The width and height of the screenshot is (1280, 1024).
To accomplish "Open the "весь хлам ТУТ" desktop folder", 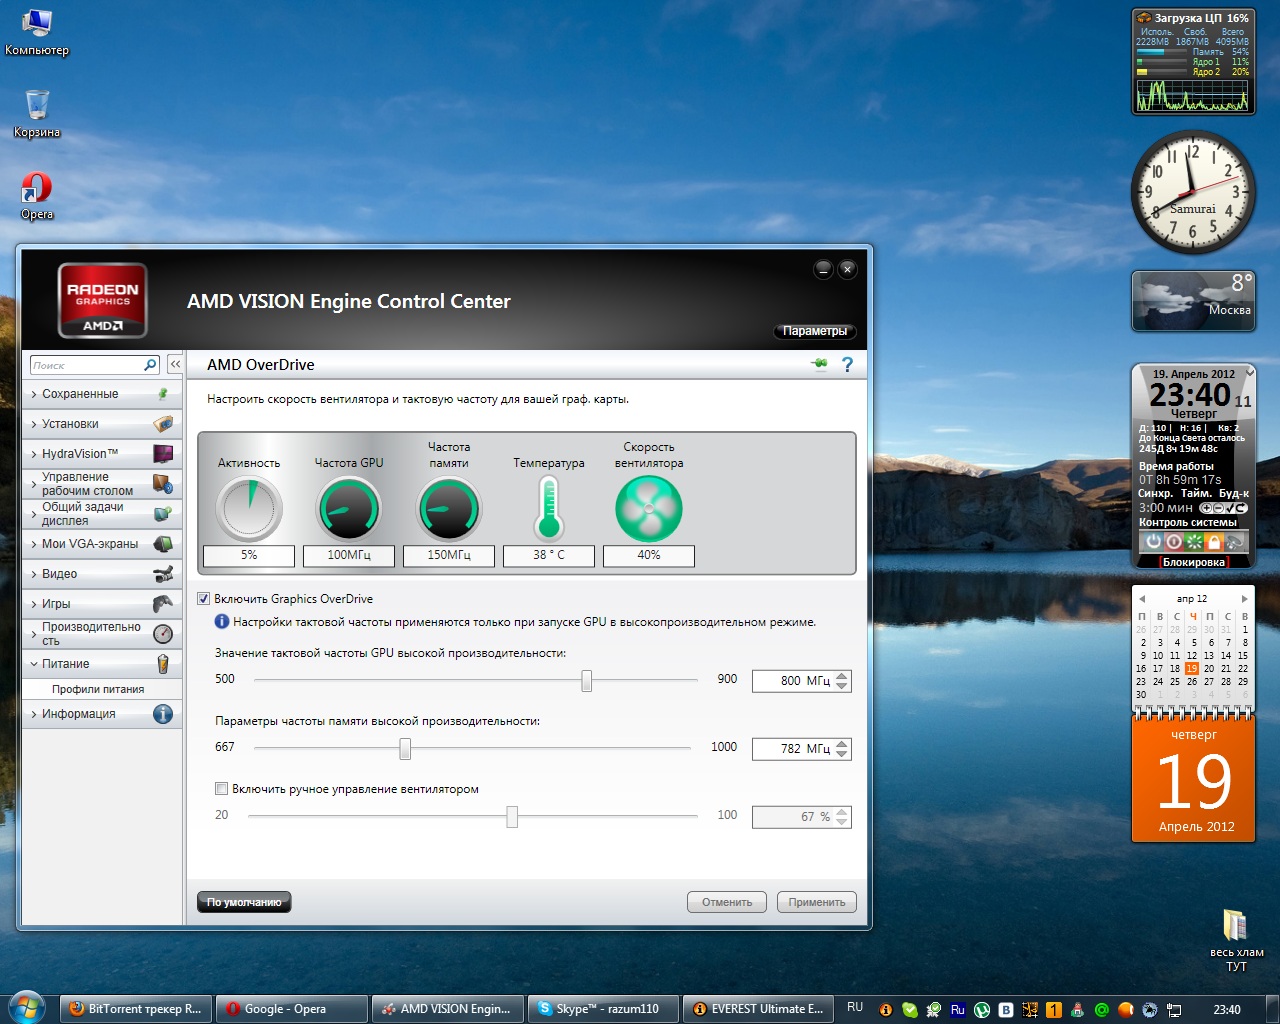I will 1236,940.
